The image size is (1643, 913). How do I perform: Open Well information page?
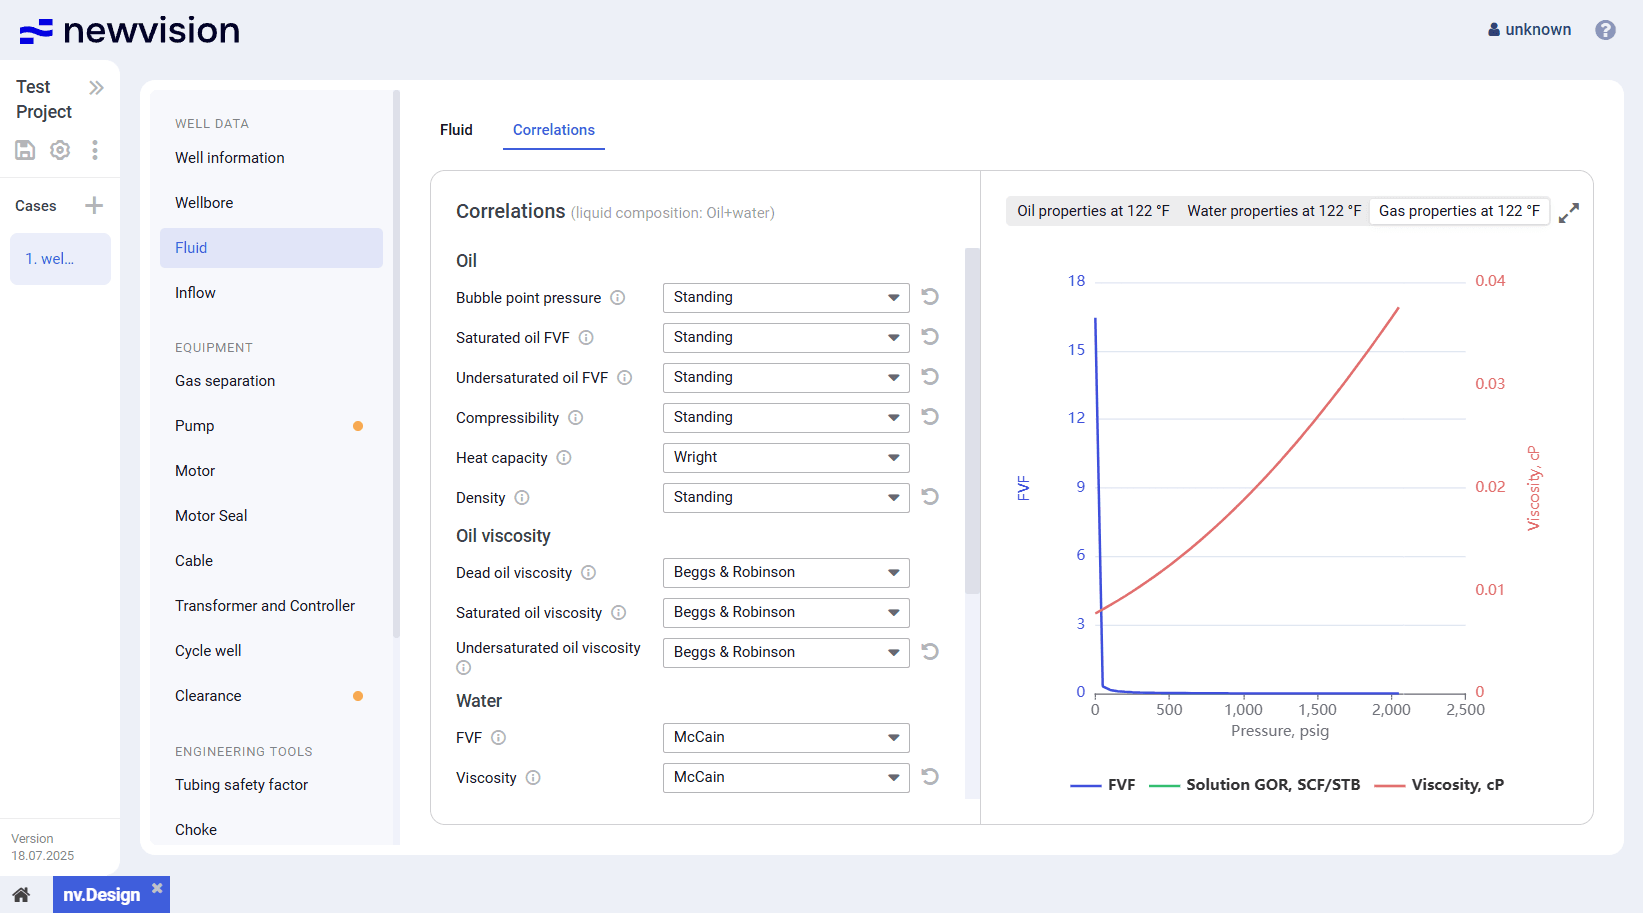[230, 158]
